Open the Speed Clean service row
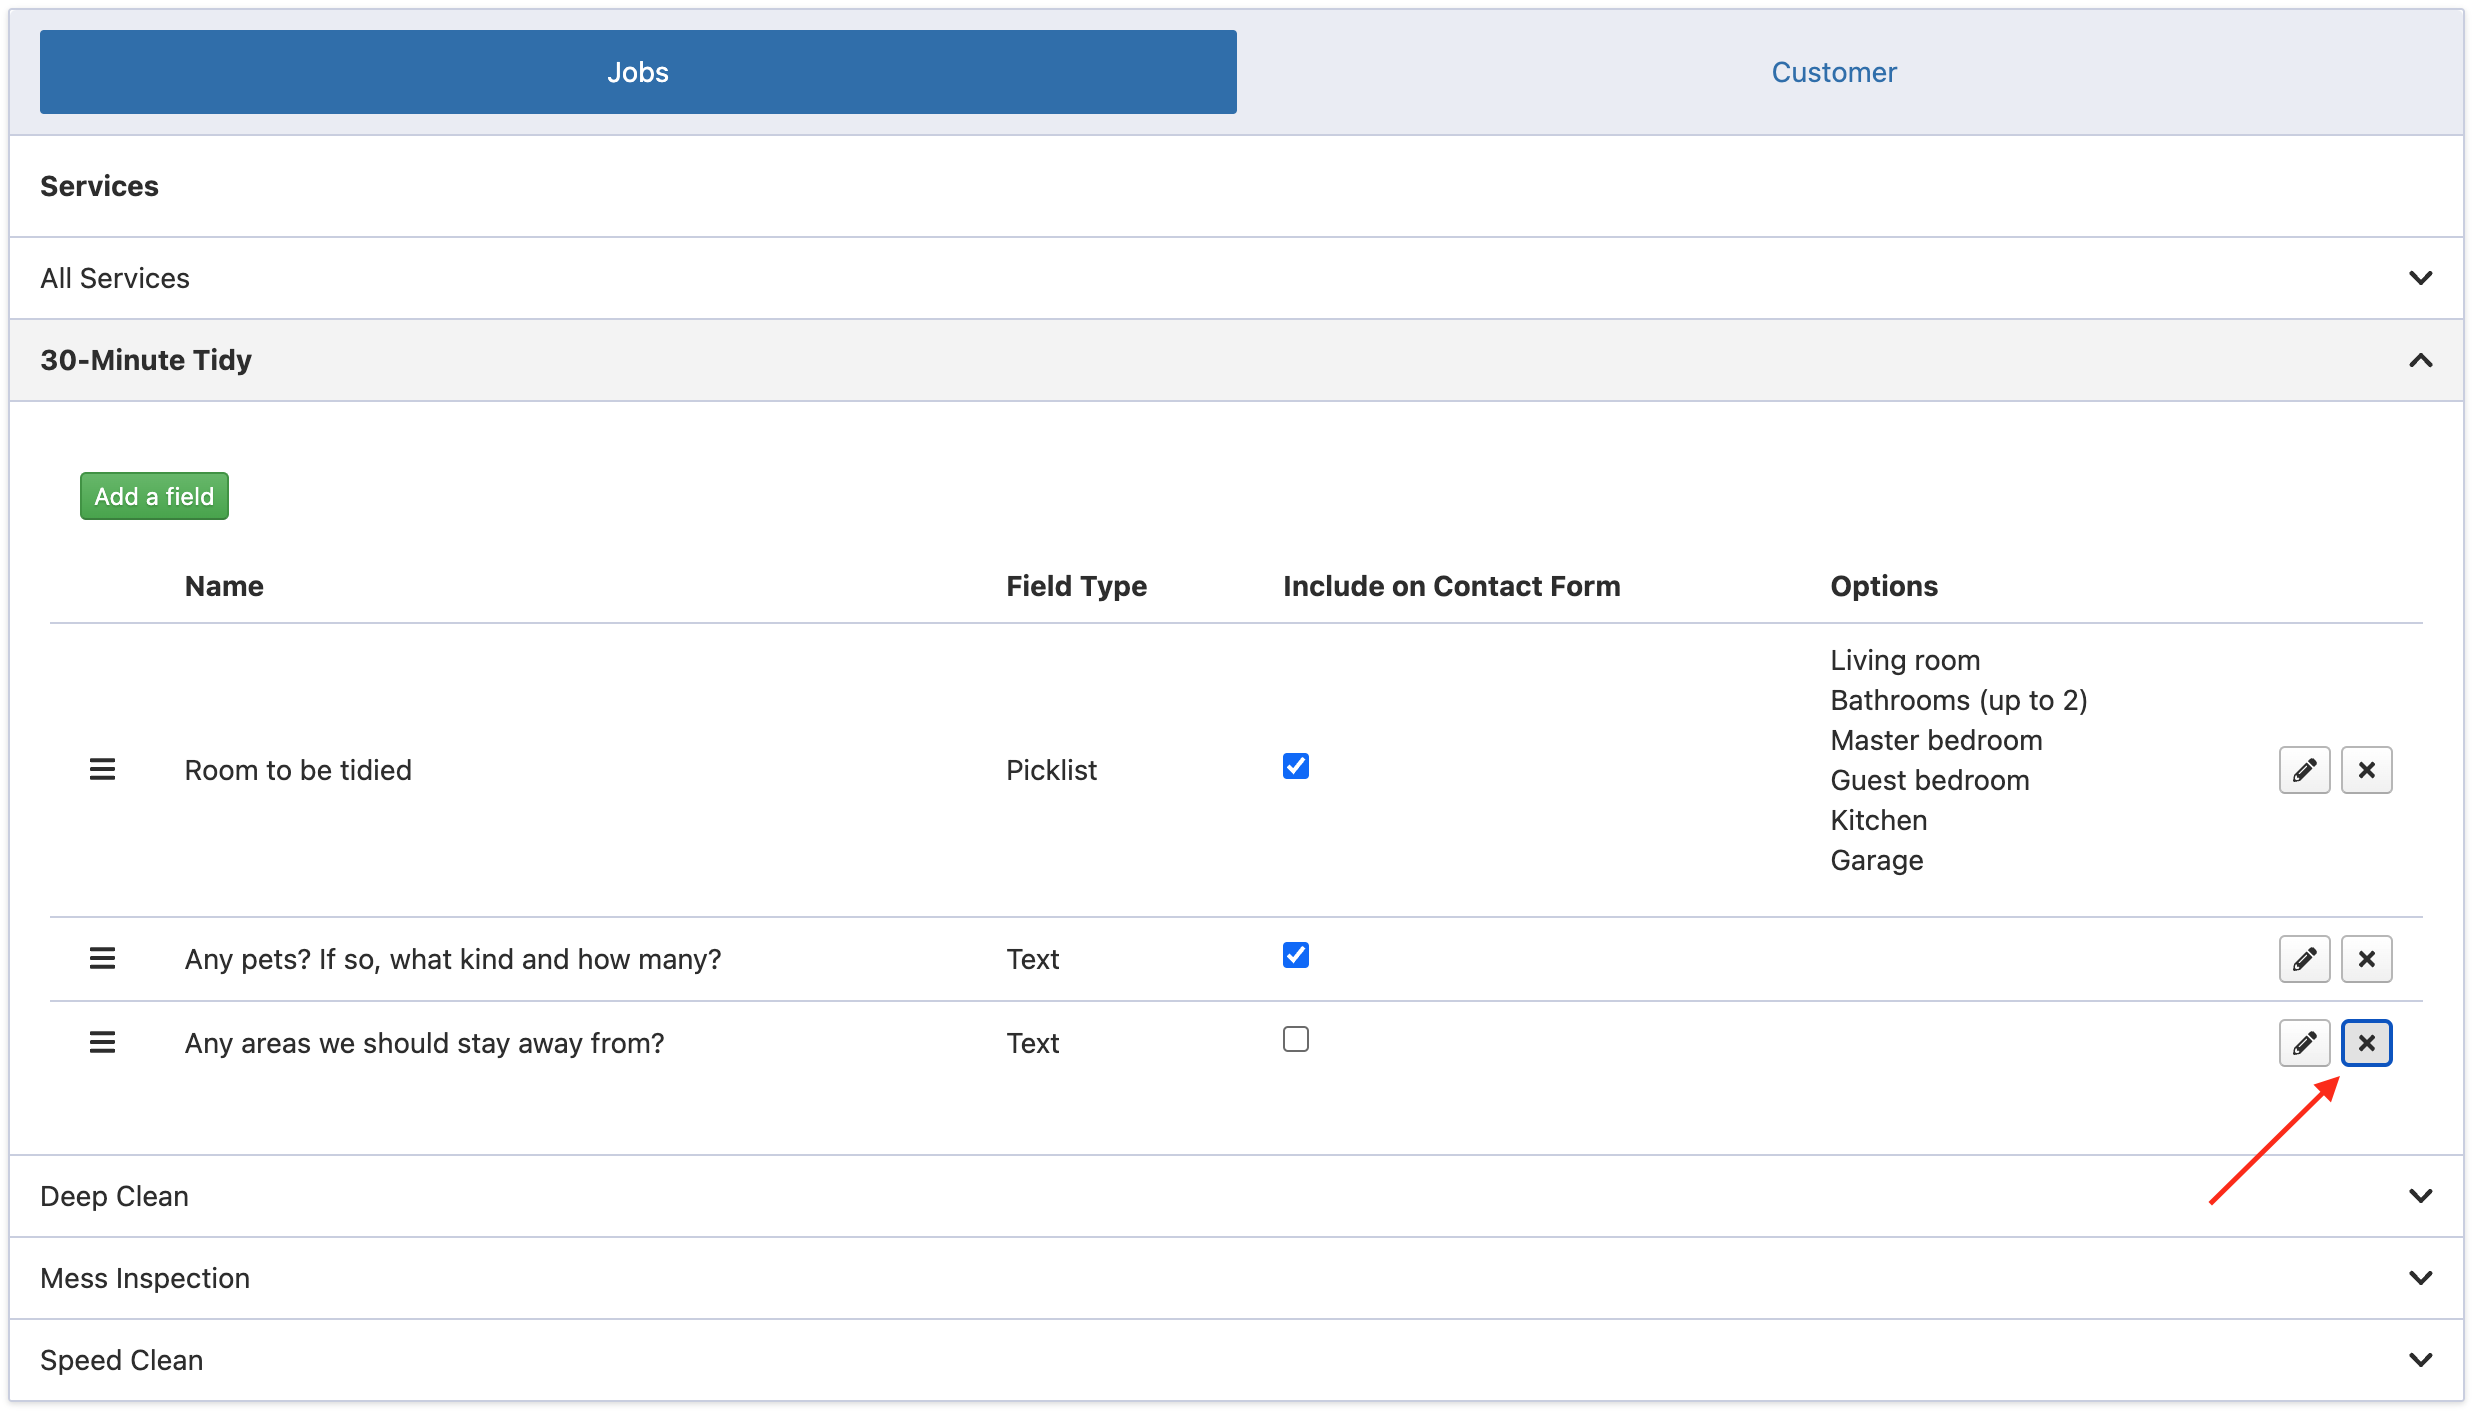The image size is (2472, 1414). pyautogui.click(x=1236, y=1360)
